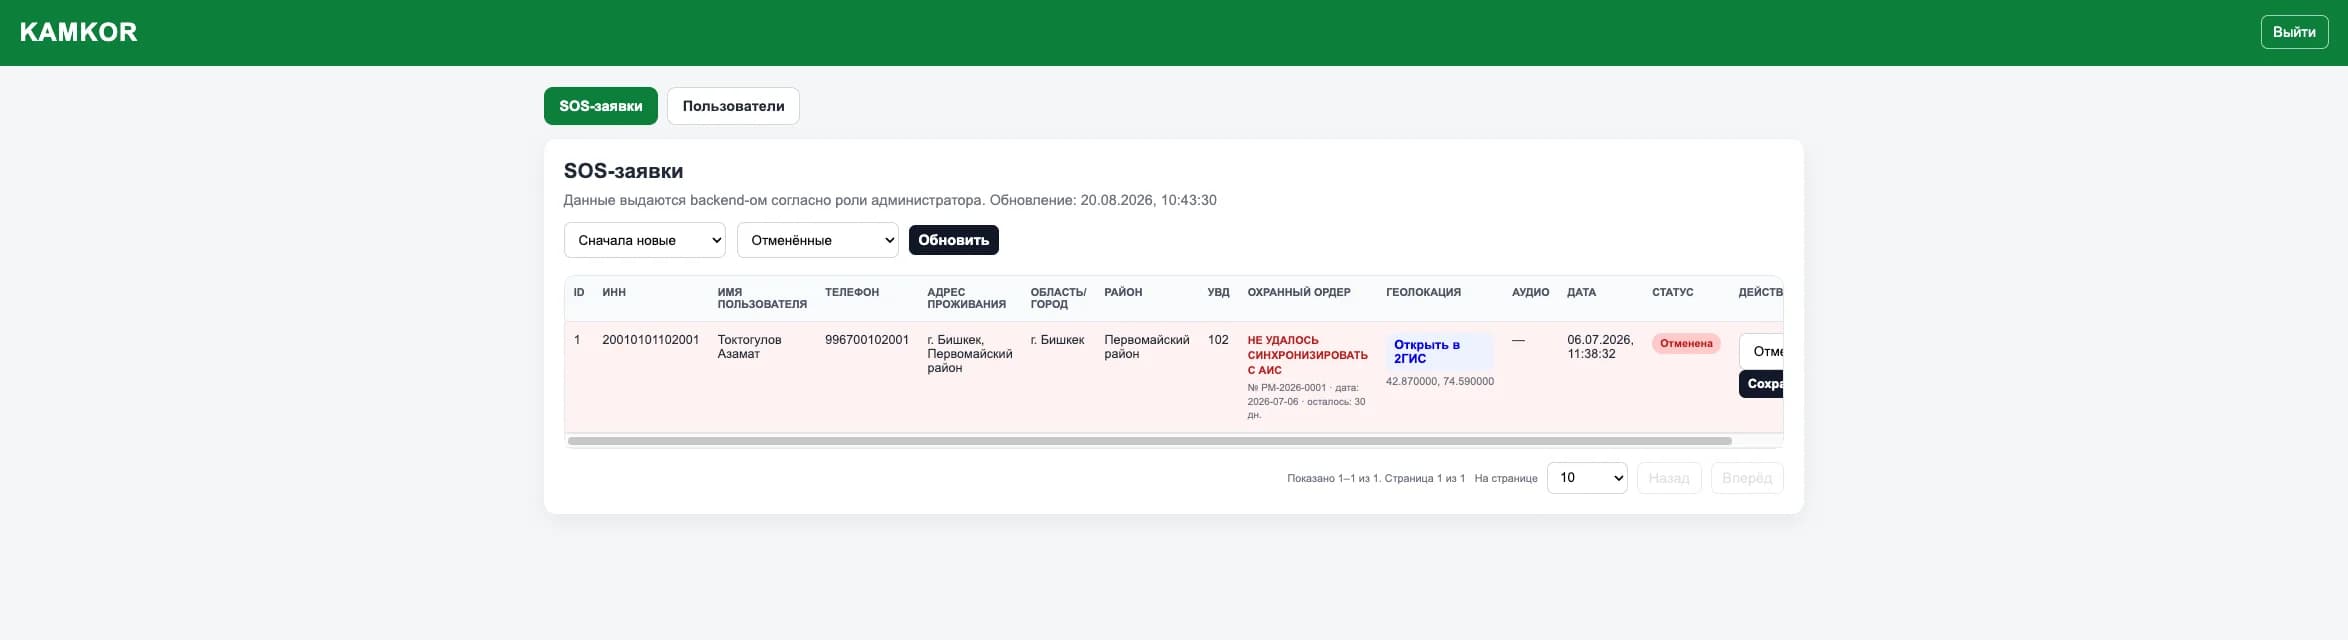Viewport: 2348px width, 640px height.
Task: Click the Первомайский район cell in Район column
Action: (x=1147, y=347)
